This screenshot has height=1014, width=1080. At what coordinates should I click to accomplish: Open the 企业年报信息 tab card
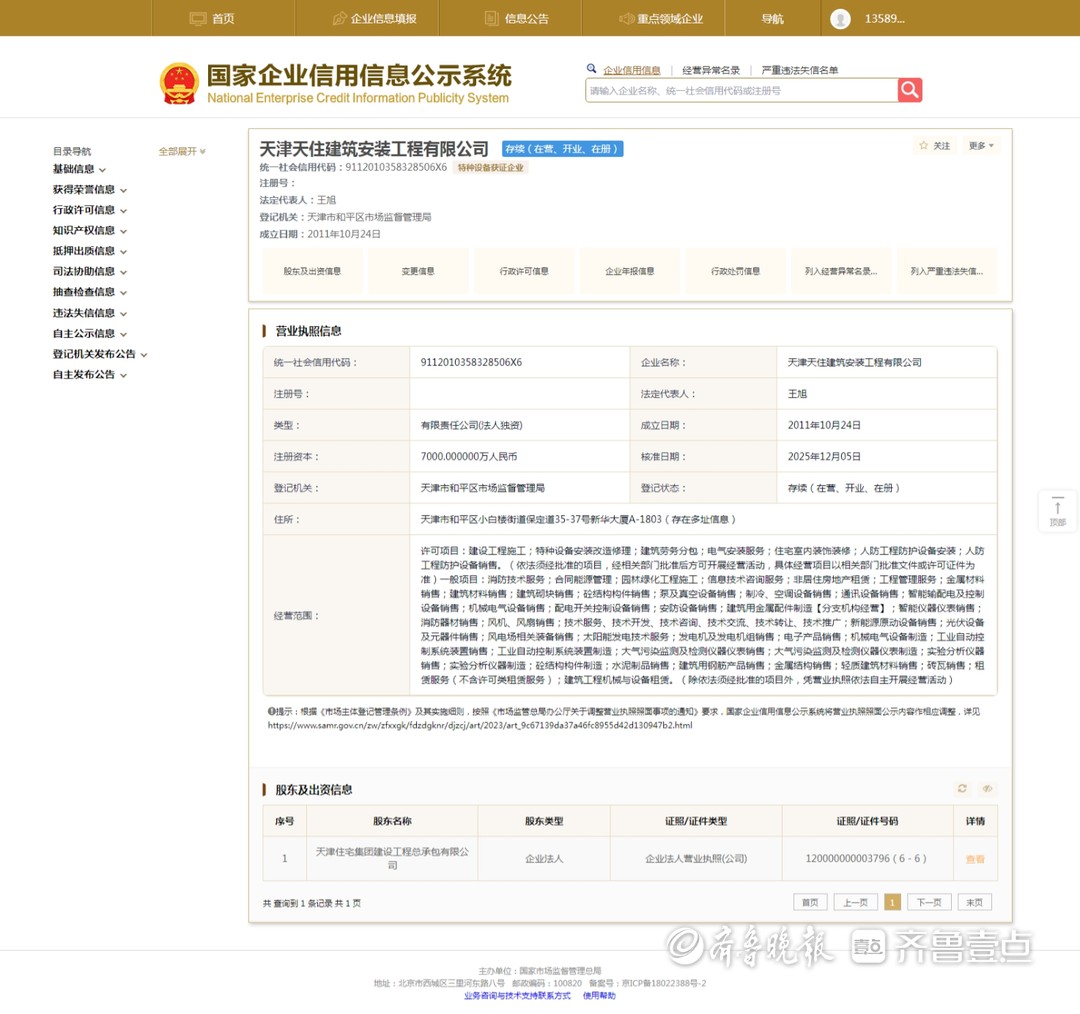(x=630, y=271)
